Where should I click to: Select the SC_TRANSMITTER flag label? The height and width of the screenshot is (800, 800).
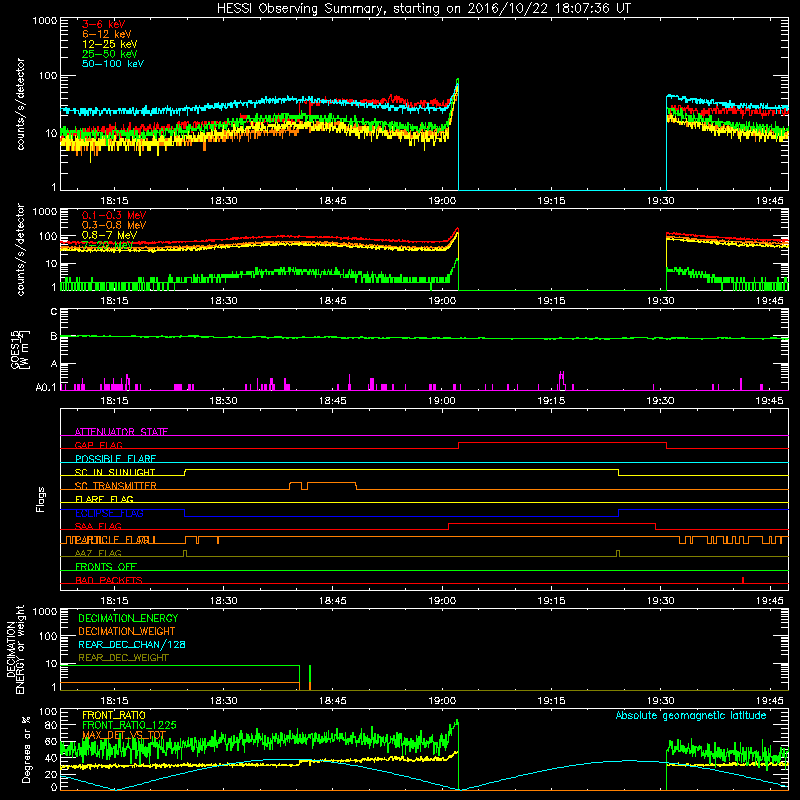(116, 486)
